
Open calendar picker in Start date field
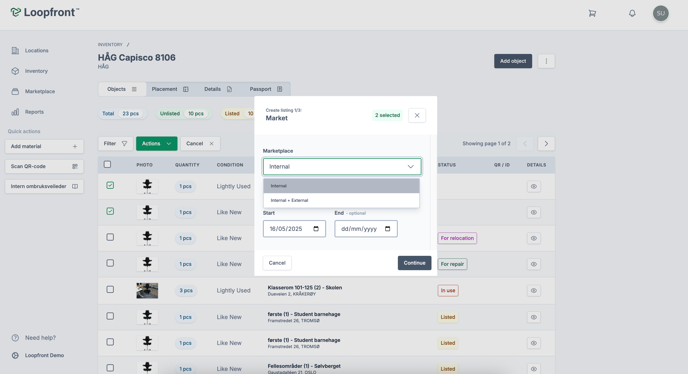tap(316, 229)
